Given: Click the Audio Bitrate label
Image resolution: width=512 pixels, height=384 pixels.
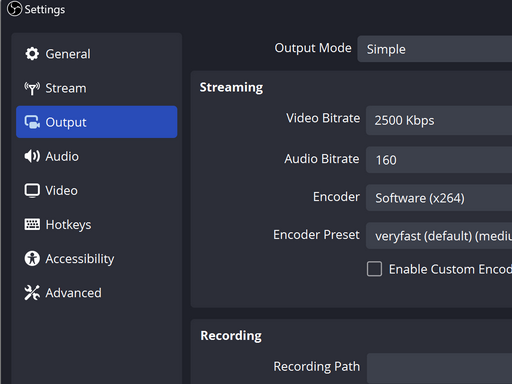Looking at the screenshot, I should pyautogui.click(x=322, y=159).
